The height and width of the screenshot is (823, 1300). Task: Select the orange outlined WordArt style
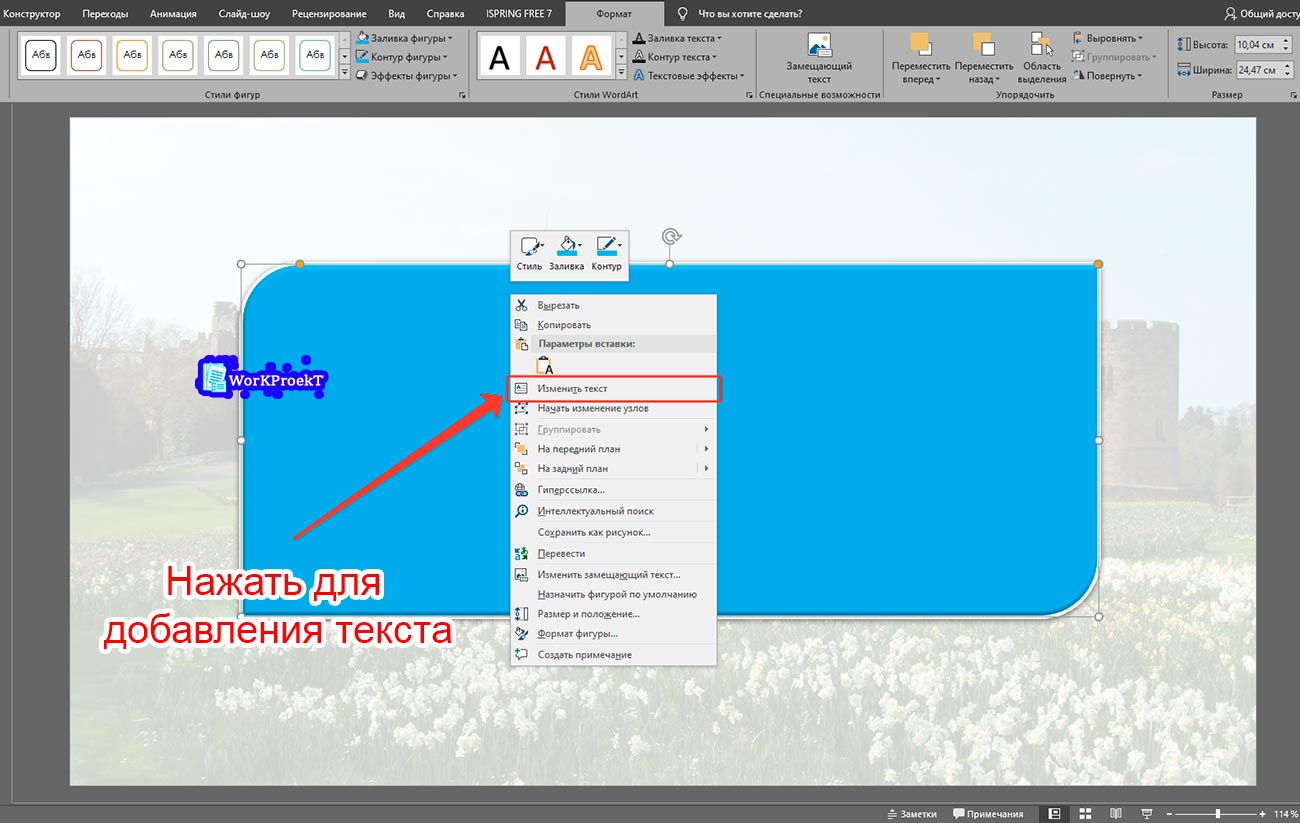592,57
